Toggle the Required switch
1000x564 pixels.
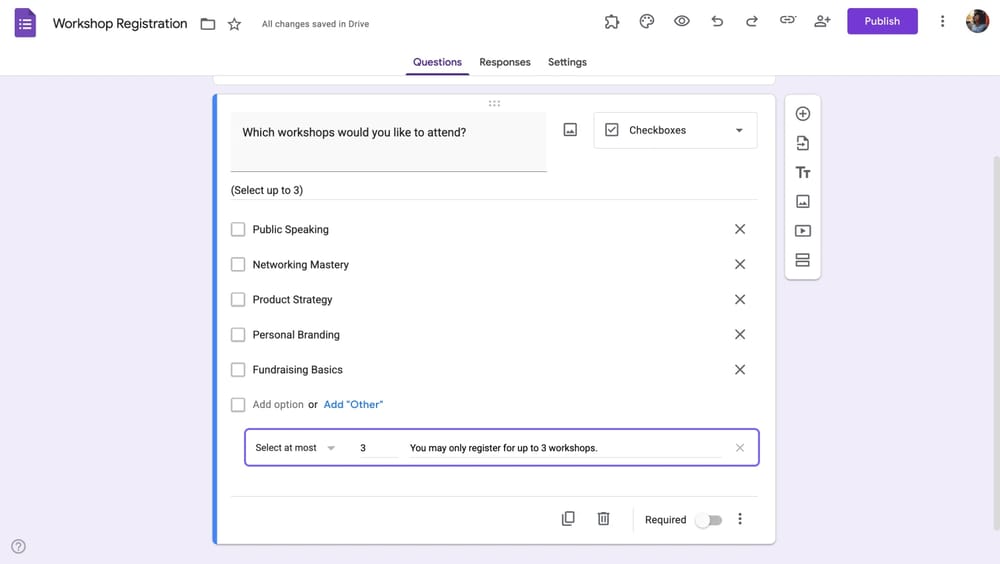708,520
